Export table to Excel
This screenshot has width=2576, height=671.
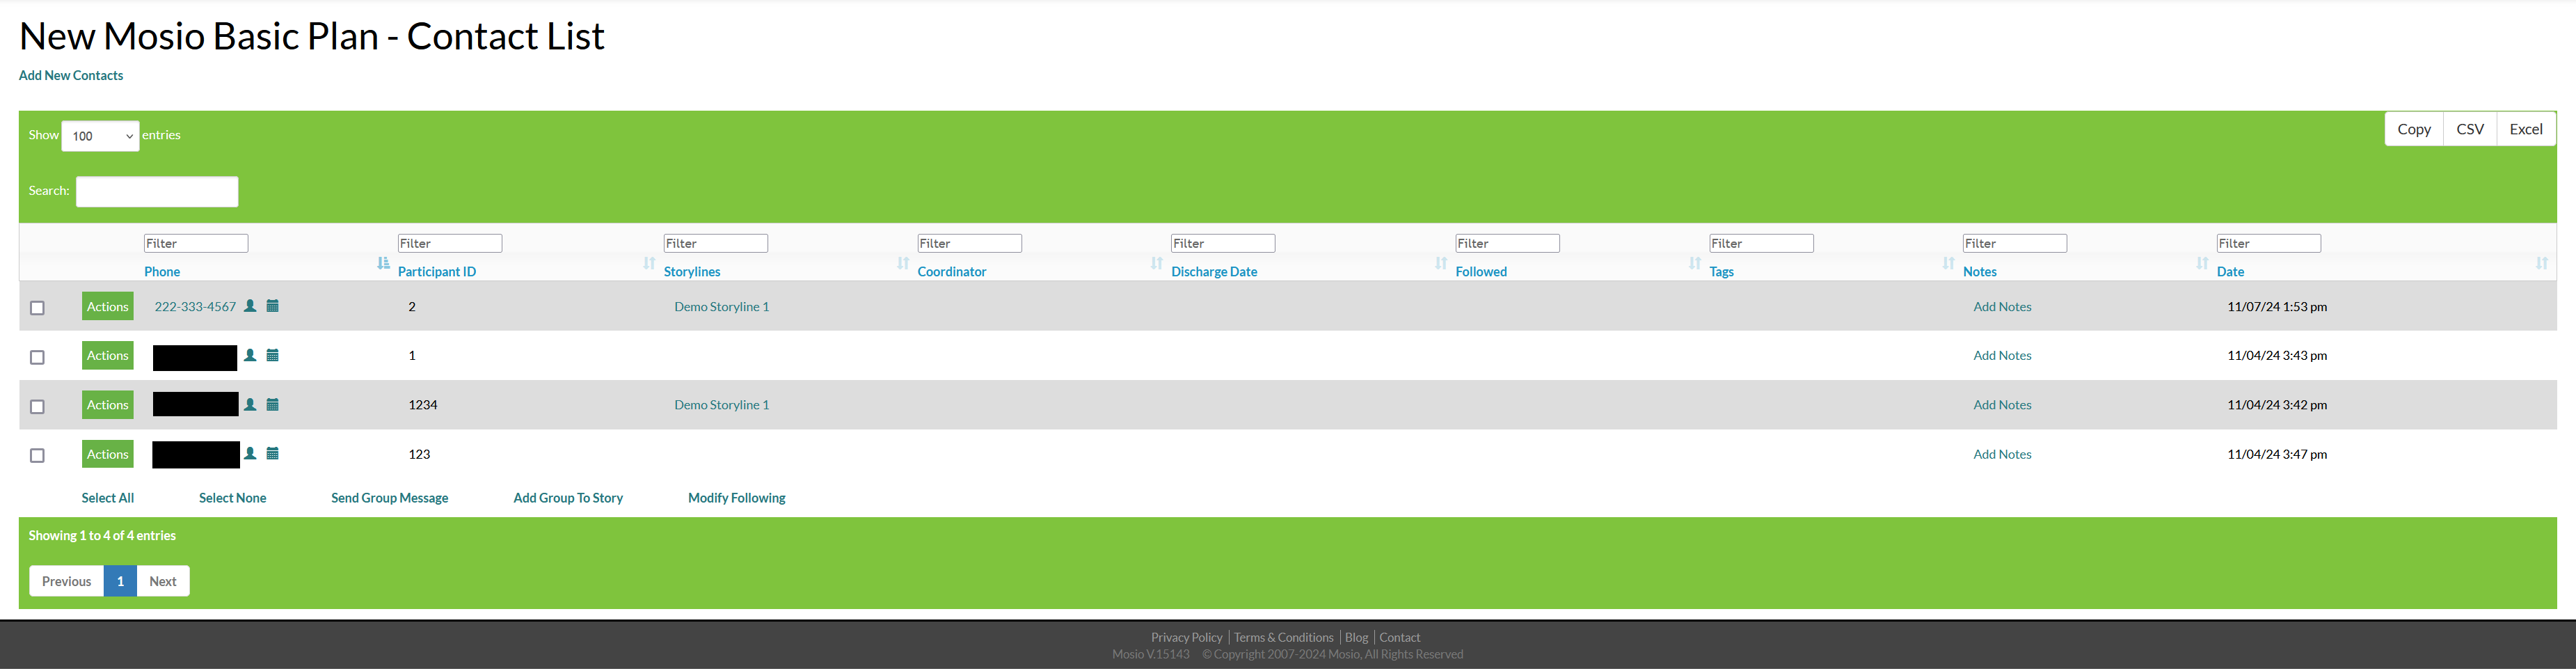[x=2525, y=130]
